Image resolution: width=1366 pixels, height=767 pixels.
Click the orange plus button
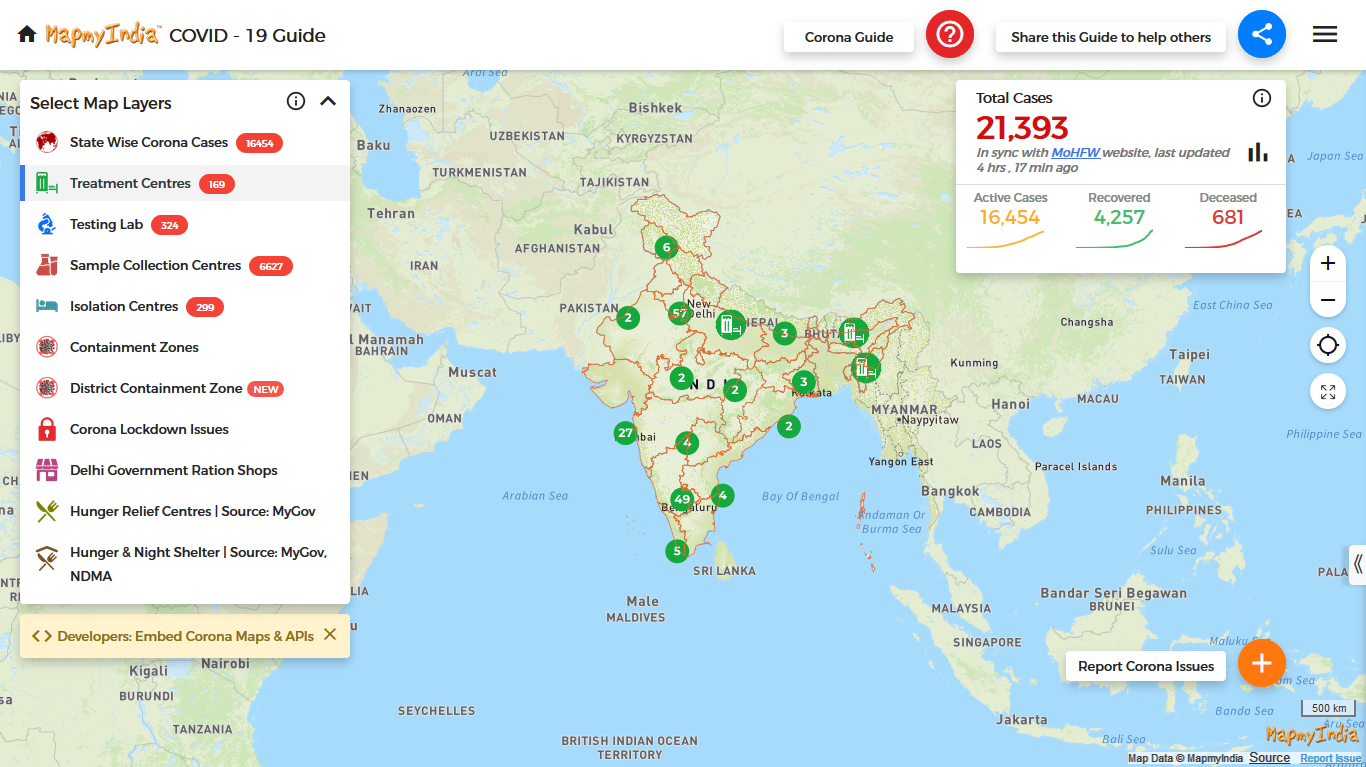pos(1262,663)
